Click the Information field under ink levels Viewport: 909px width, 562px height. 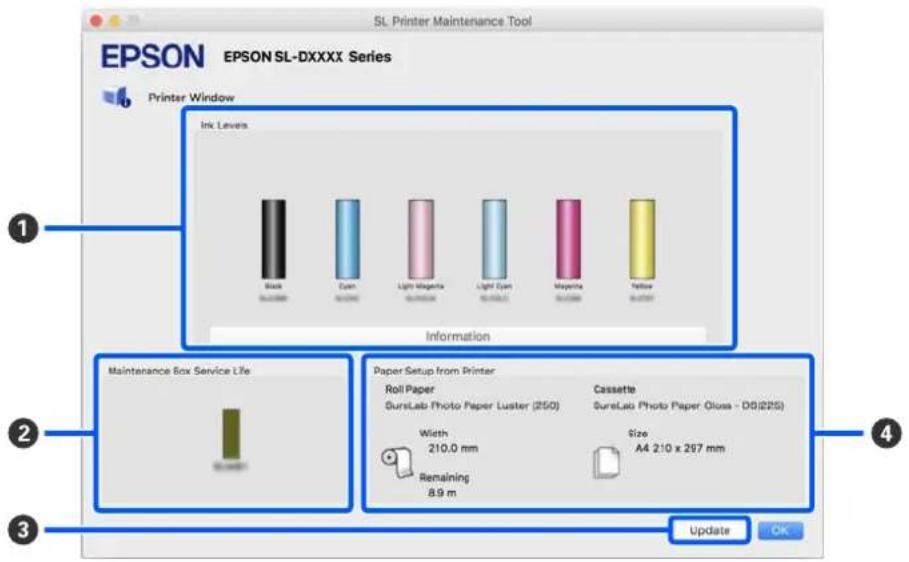tap(457, 336)
